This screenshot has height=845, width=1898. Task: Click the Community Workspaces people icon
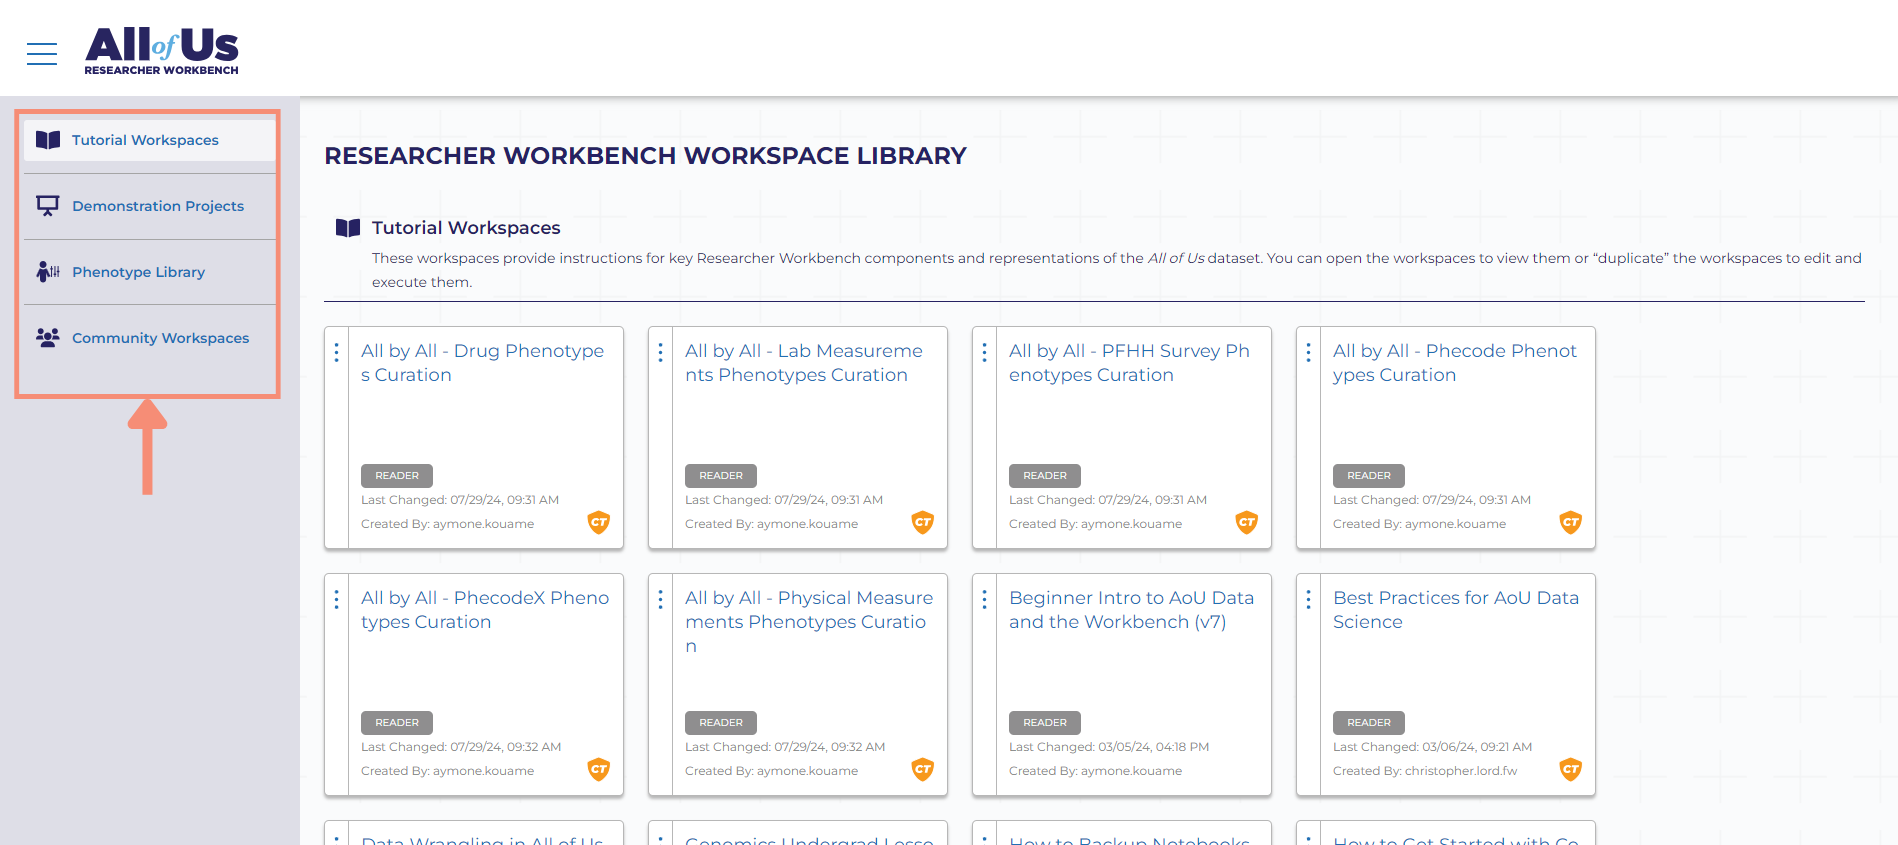(48, 338)
